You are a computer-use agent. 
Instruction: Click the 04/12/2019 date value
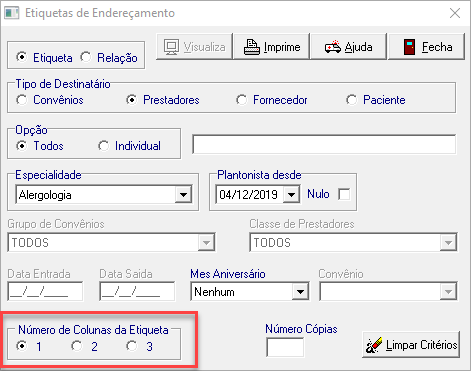point(248,195)
